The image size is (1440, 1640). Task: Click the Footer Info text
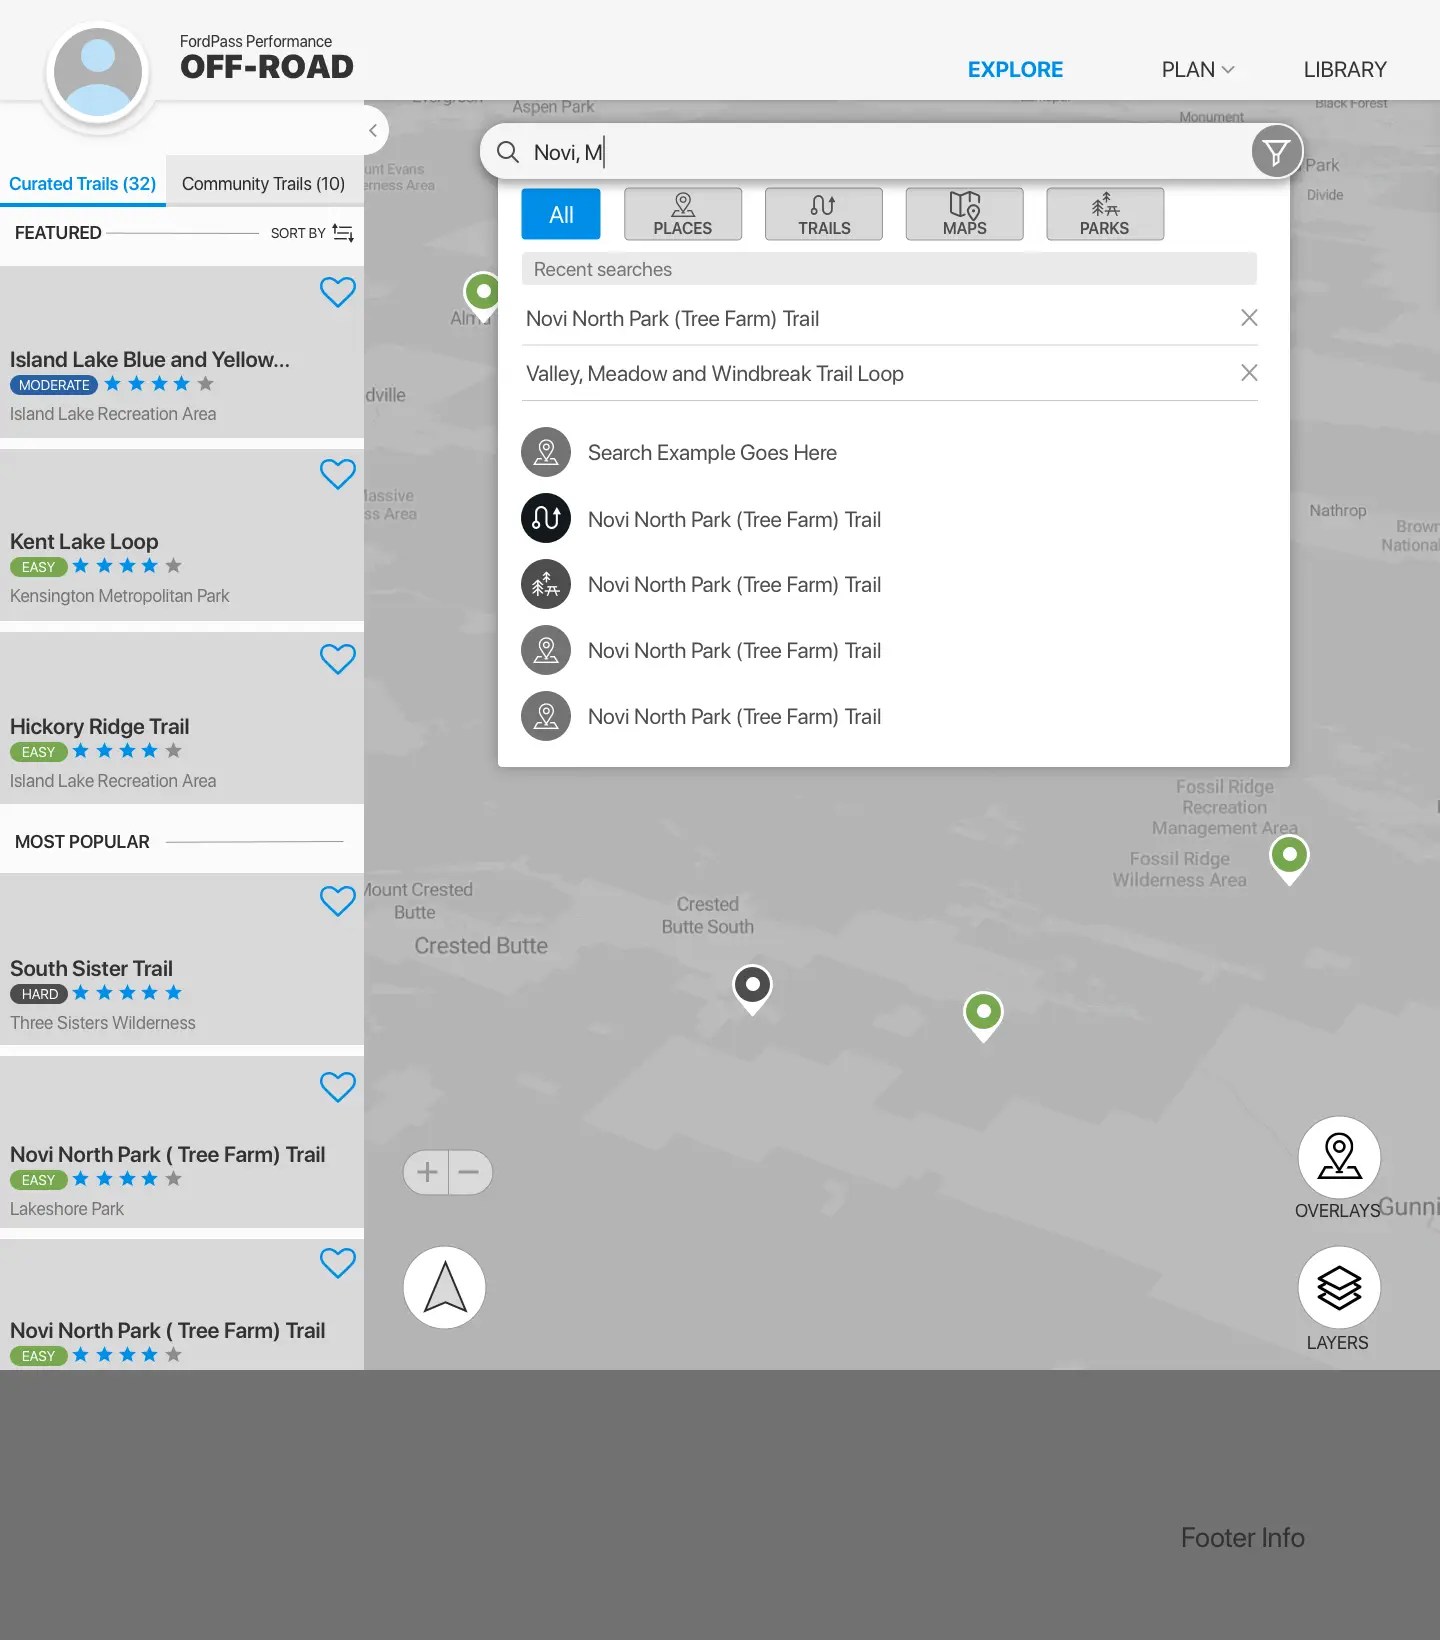click(x=1243, y=1538)
